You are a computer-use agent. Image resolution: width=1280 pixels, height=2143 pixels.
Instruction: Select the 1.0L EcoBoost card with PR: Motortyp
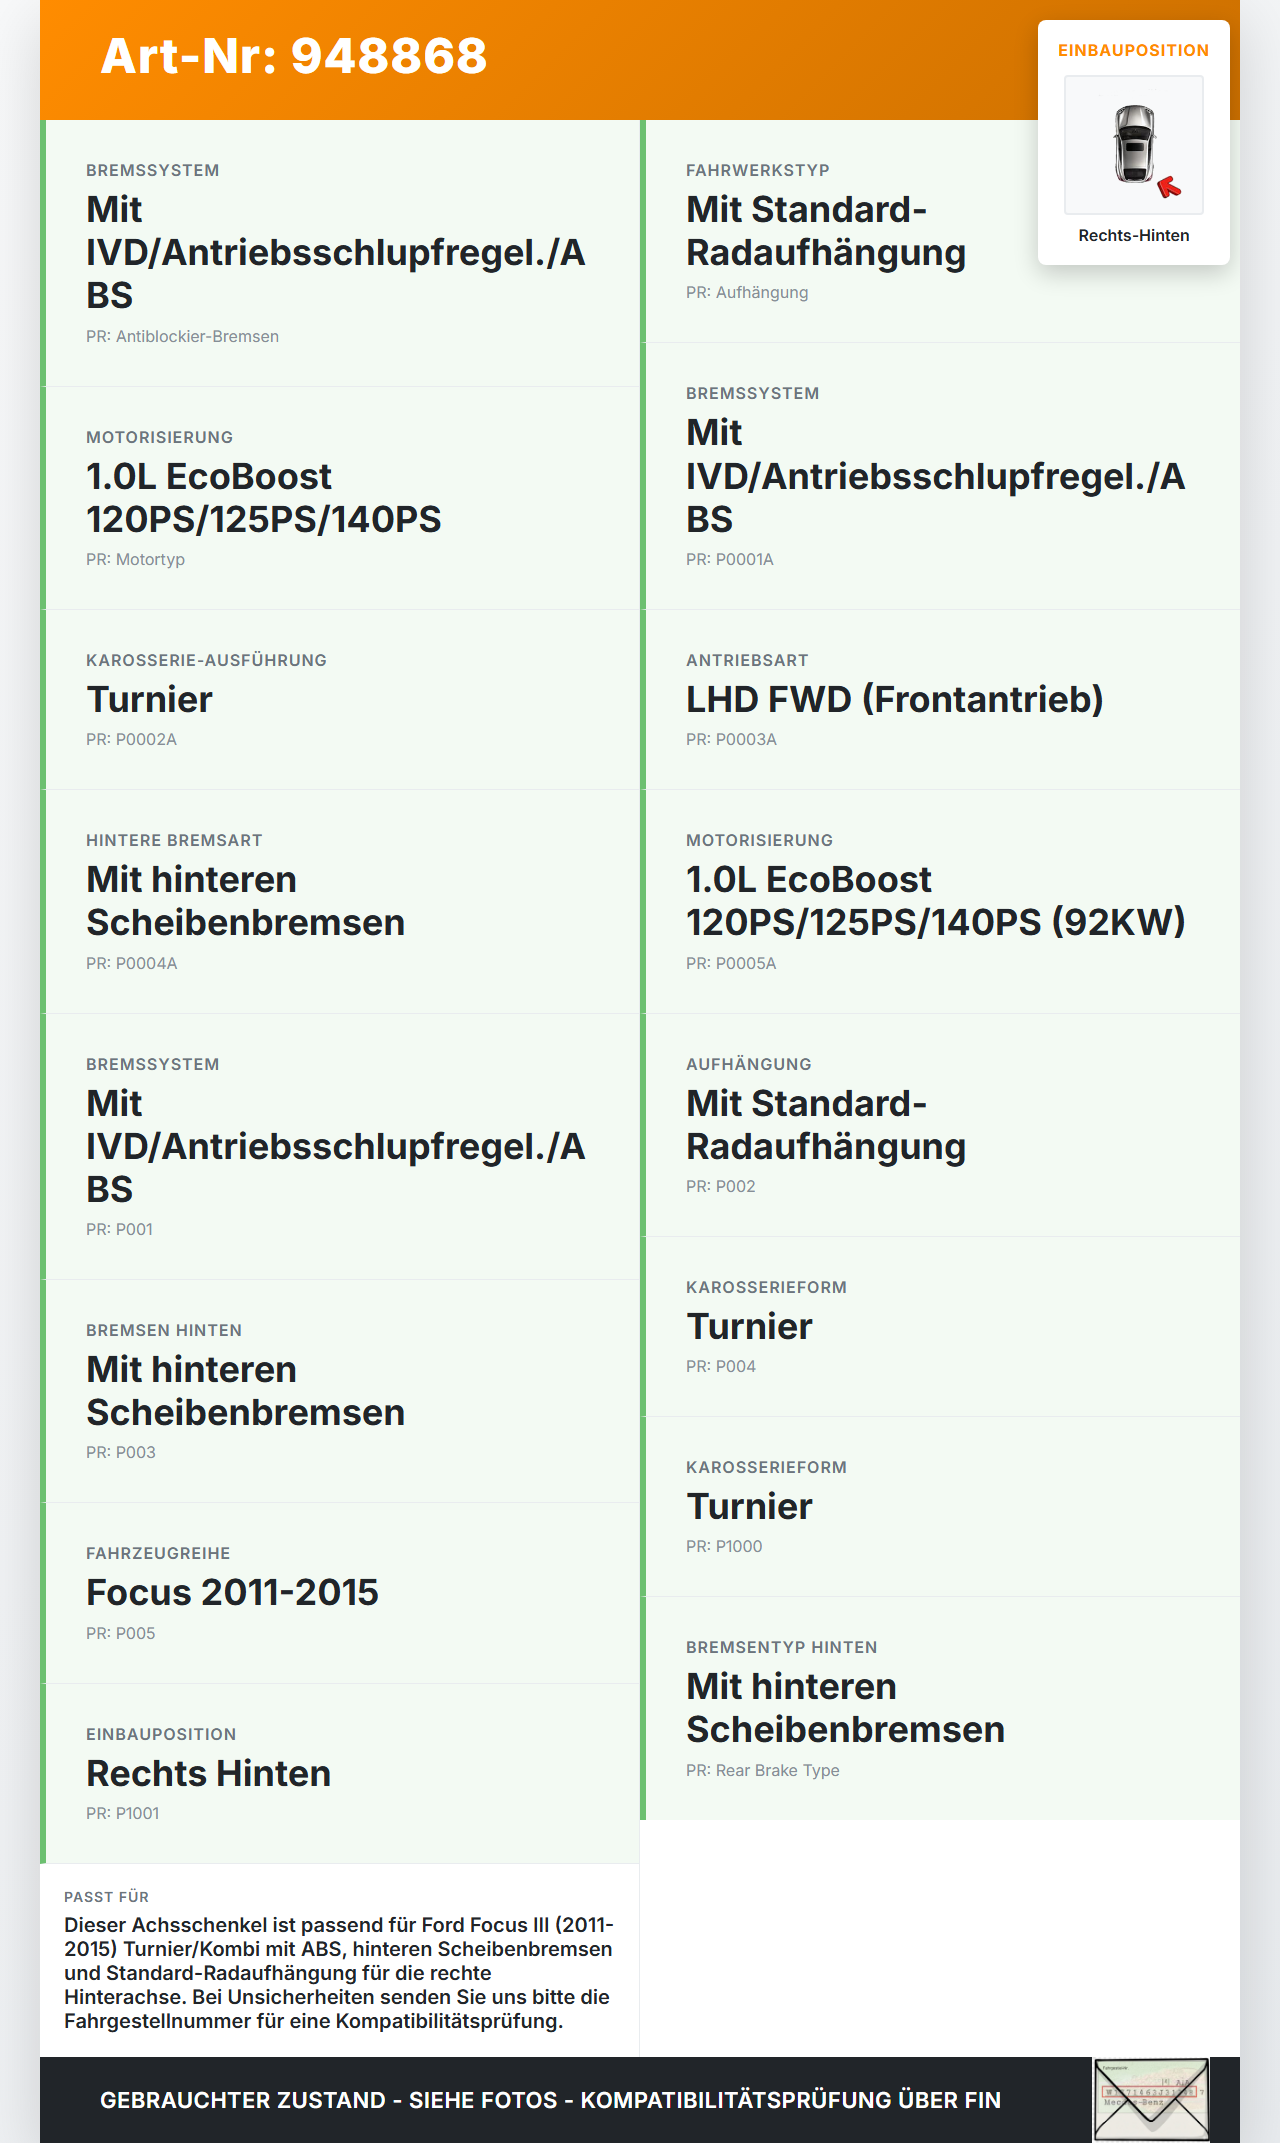click(340, 498)
